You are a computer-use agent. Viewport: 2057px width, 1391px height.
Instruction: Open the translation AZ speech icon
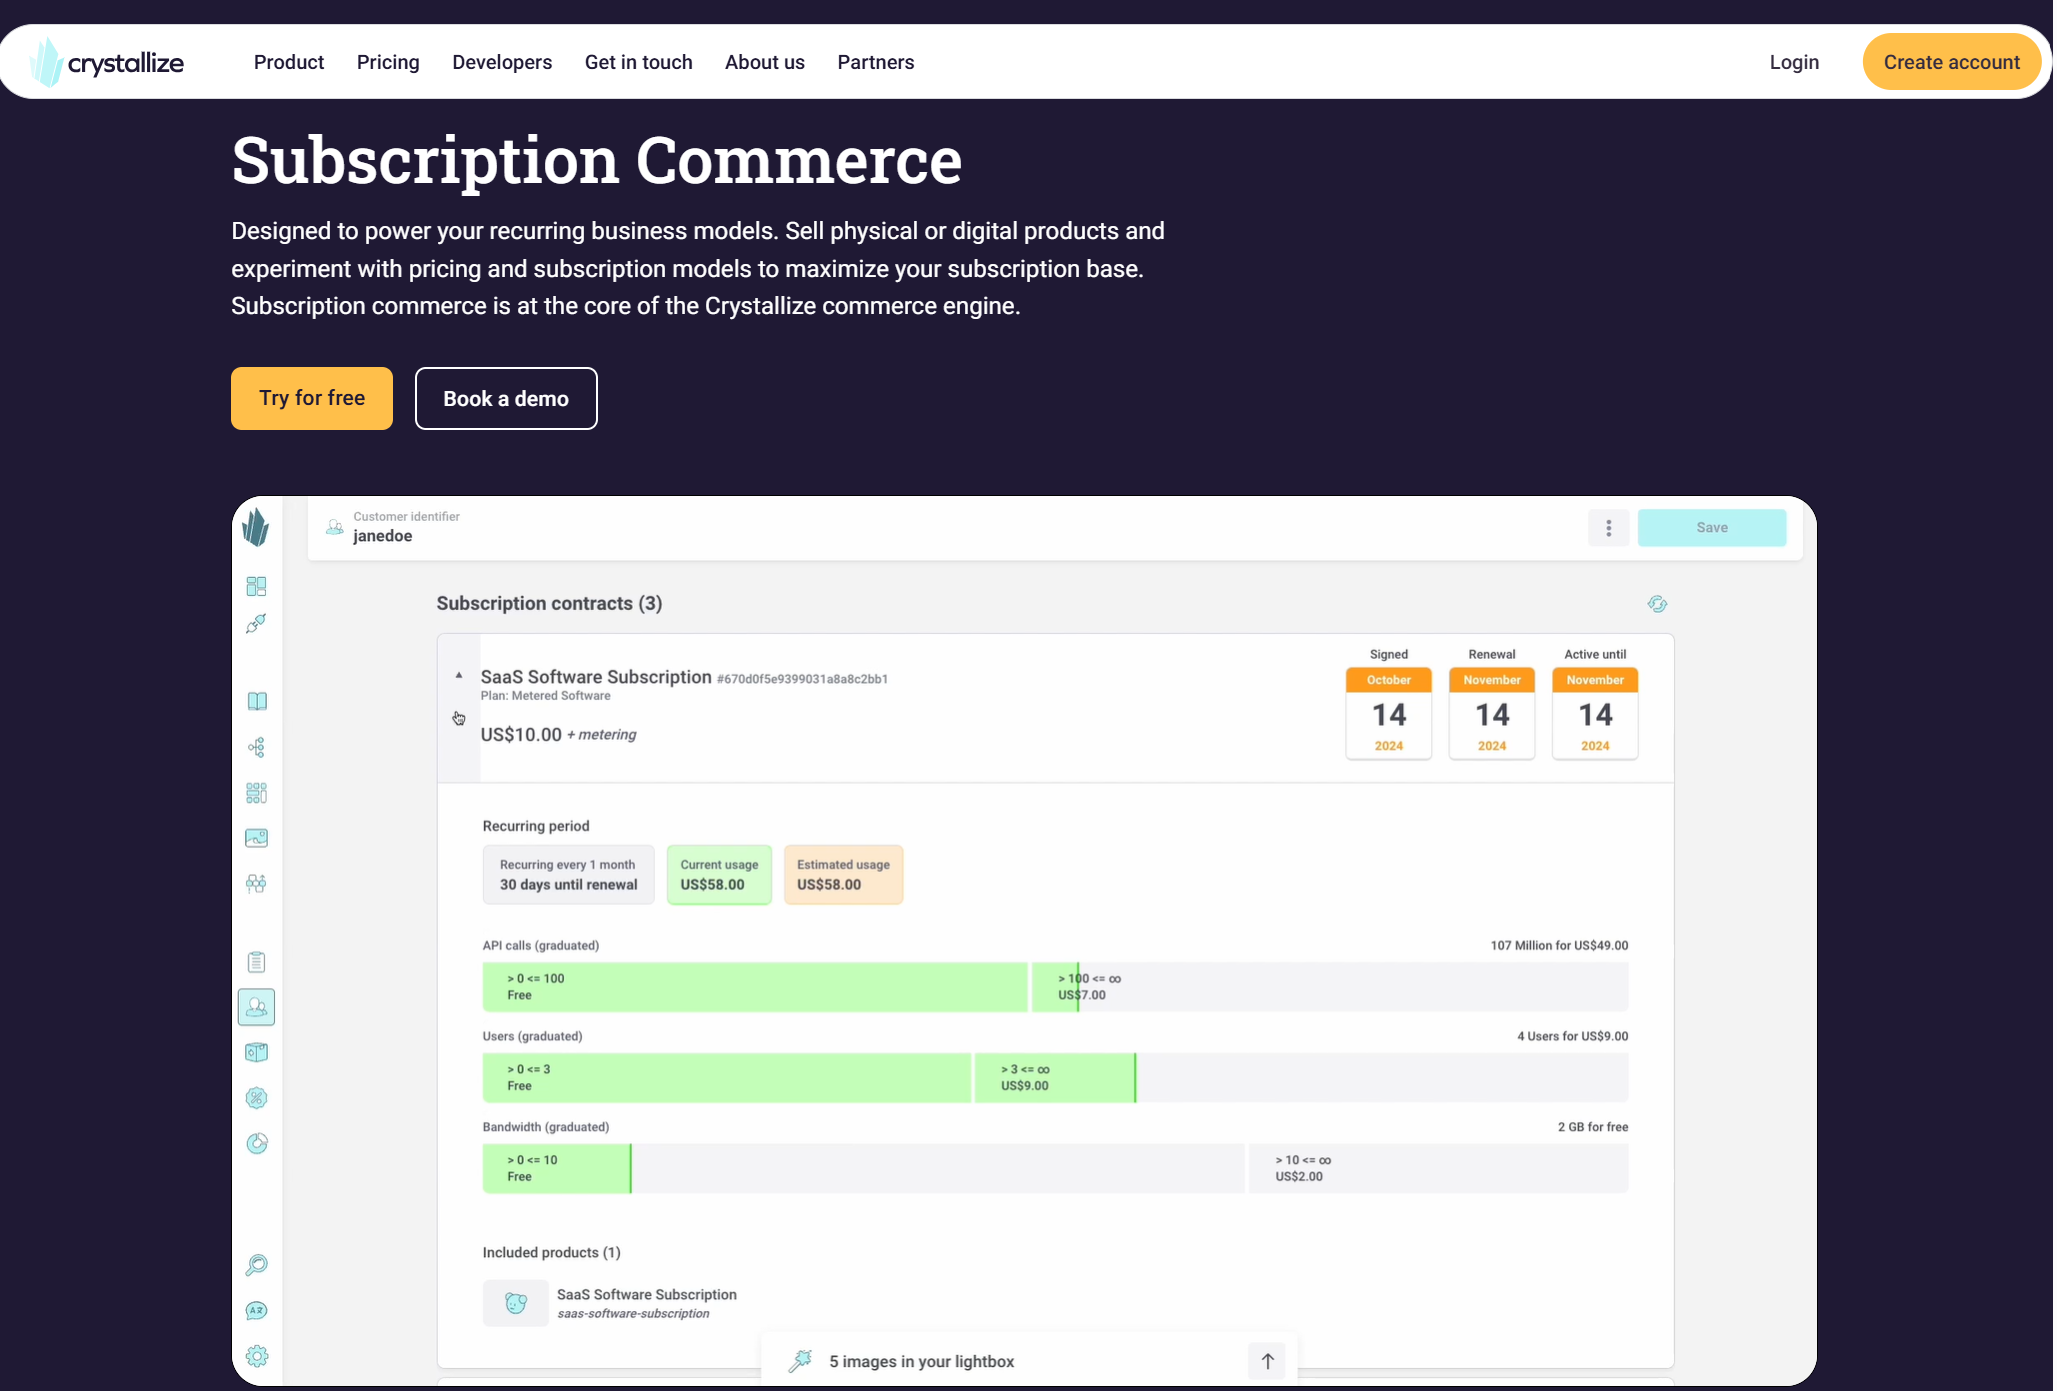(257, 1311)
